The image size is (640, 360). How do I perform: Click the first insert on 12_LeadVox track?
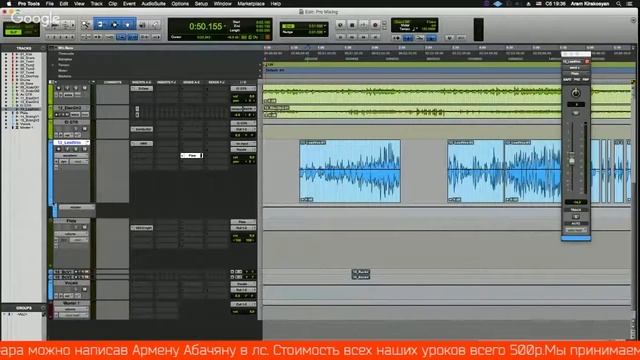[142, 144]
